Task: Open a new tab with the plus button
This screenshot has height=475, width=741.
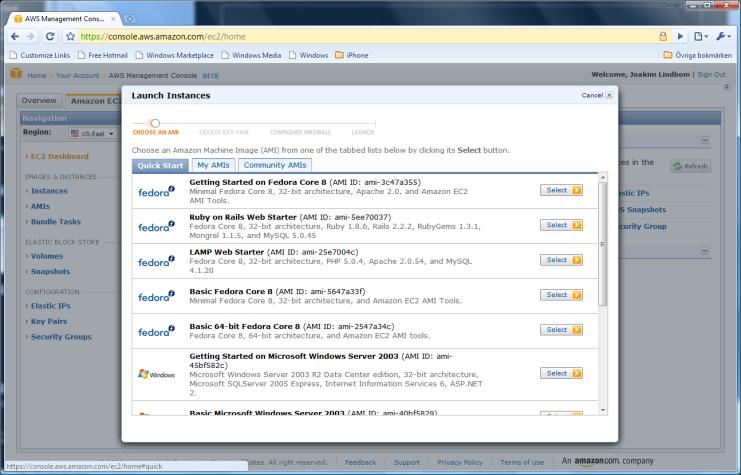Action: coord(130,19)
